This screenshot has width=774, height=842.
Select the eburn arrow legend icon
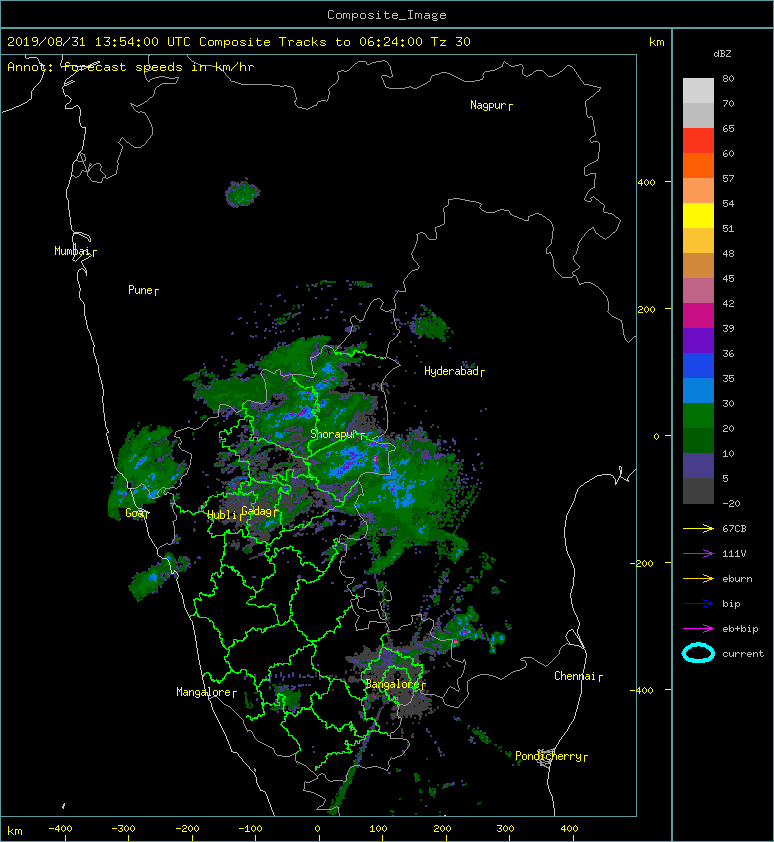[x=698, y=578]
